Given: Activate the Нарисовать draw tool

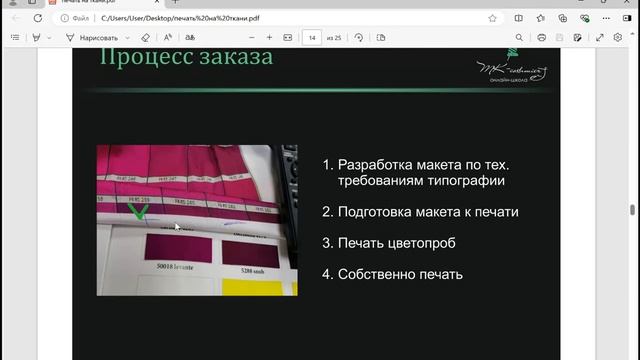Looking at the screenshot, I should point(92,38).
